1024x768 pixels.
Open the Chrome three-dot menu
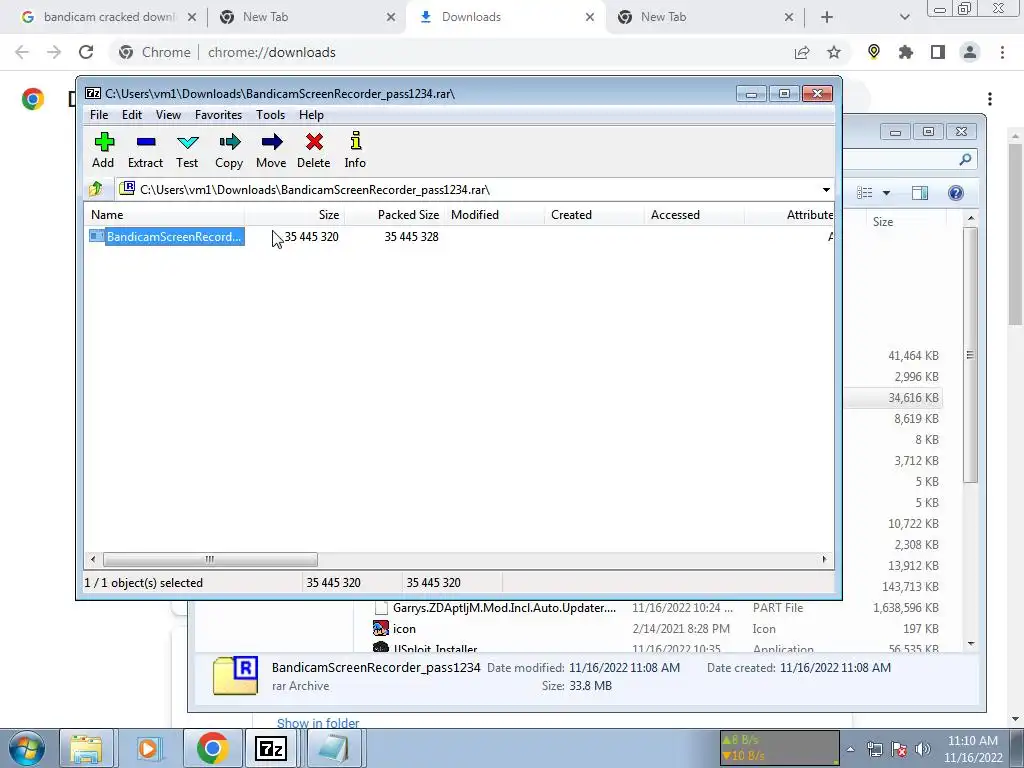coord(1002,52)
